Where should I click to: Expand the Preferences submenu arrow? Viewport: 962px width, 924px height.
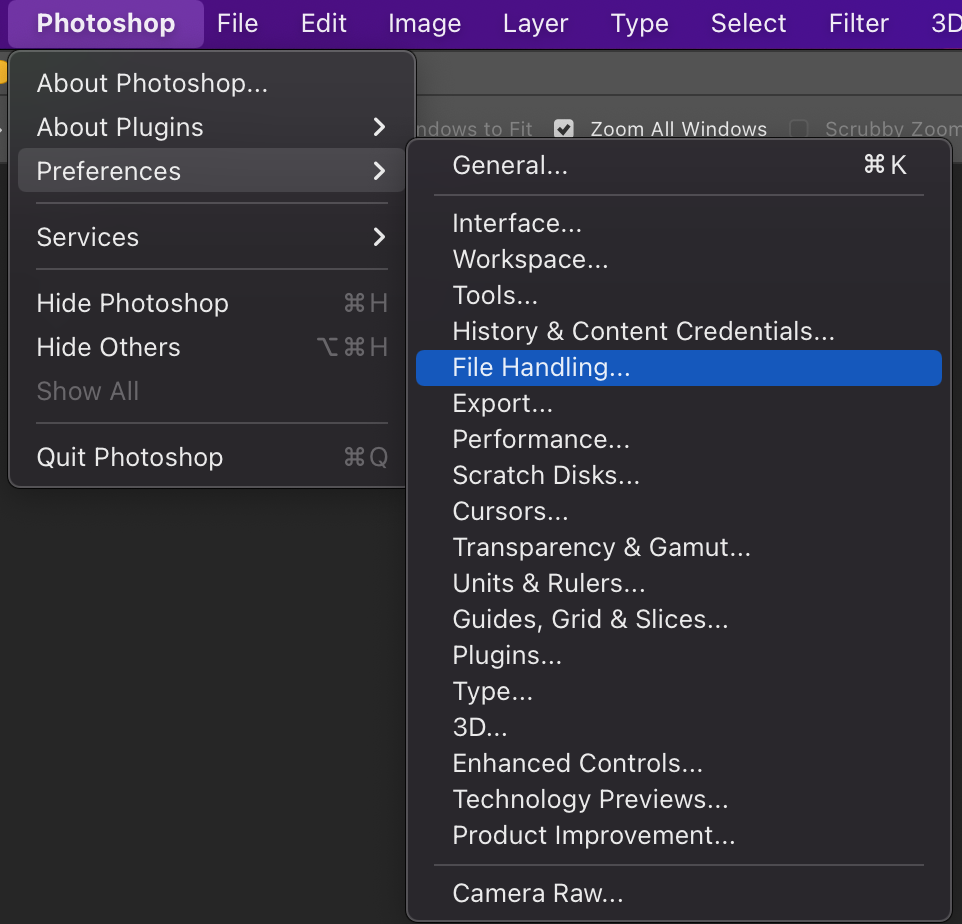pyautogui.click(x=378, y=171)
